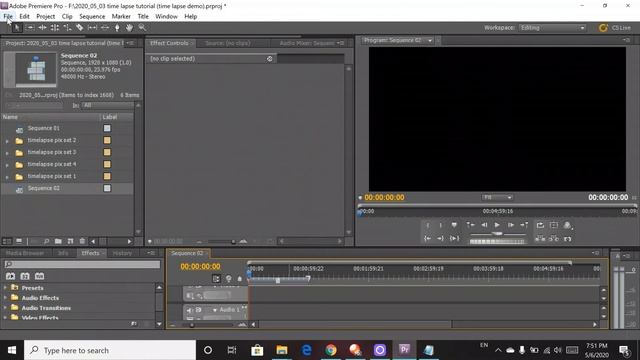This screenshot has height=360, width=640.
Task: Expand timelapse pix set 1 bin
Action: click(x=7, y=177)
